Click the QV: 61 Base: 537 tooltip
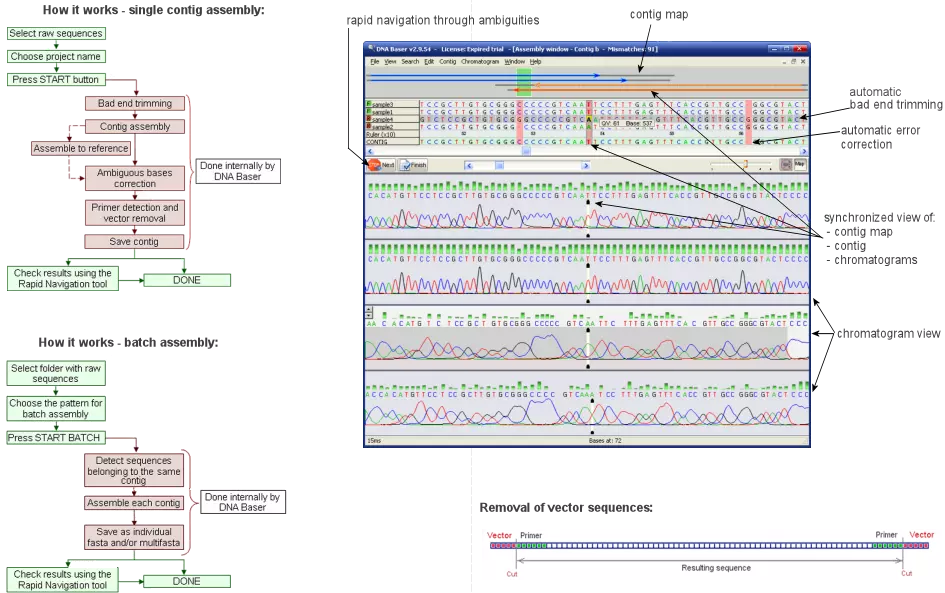Viewport: 945px width, 593px height. 627,124
